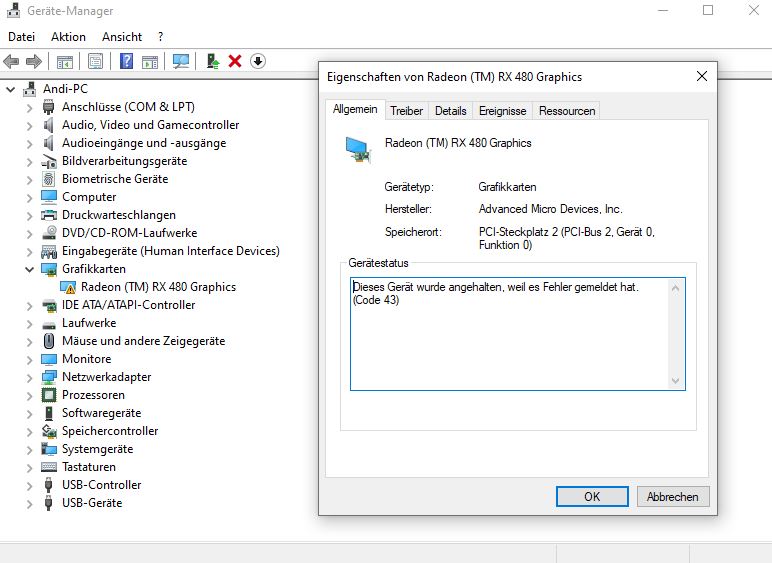
Task: Maximize the Geräte-Manager window
Action: tap(708, 10)
